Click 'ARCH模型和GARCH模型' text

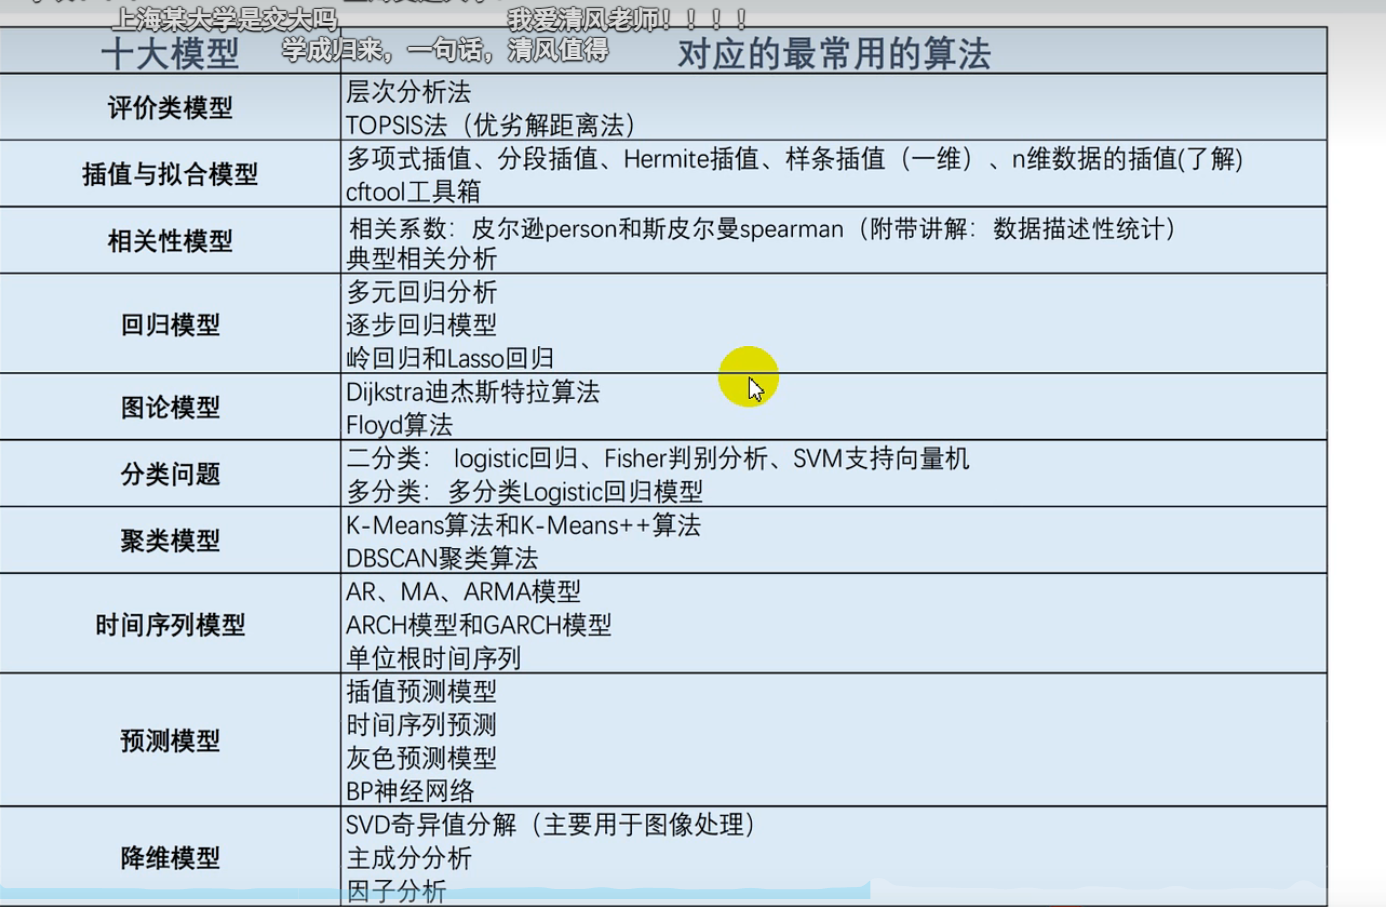point(478,625)
